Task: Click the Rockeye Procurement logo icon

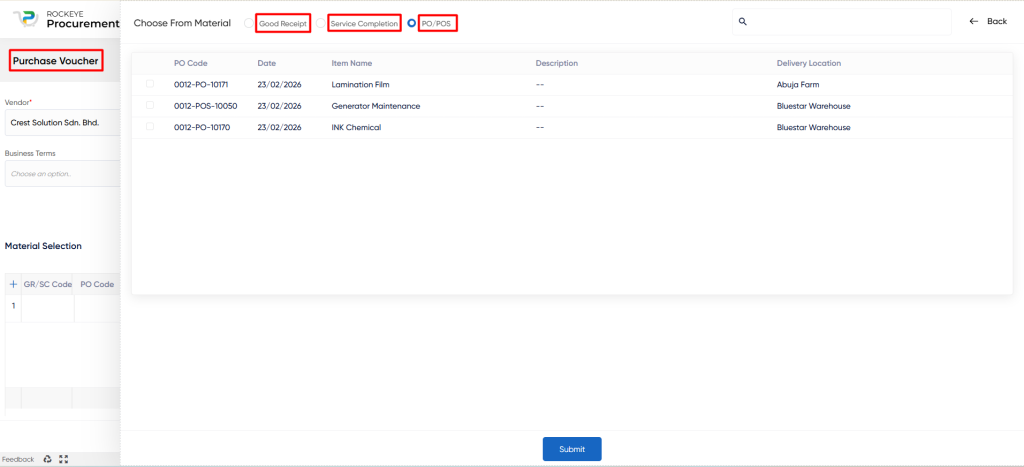Action: pos(25,20)
